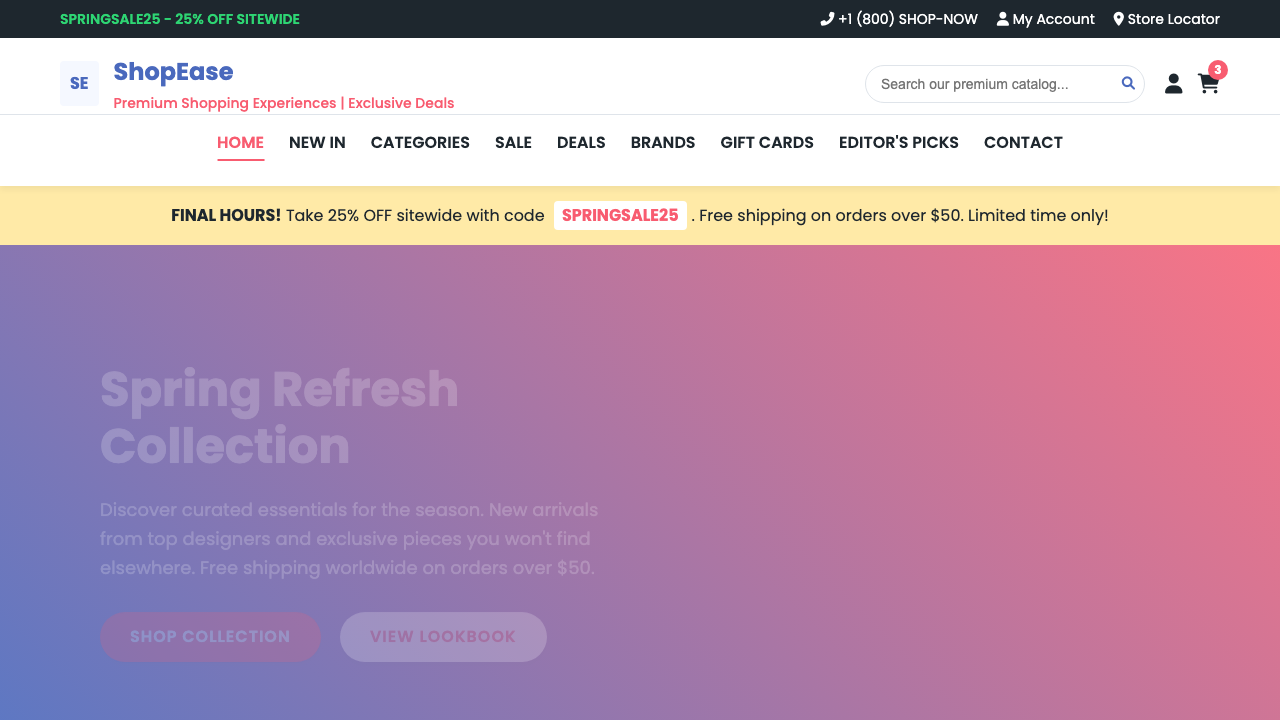The height and width of the screenshot is (720, 1280).
Task: Click the My Account person icon
Action: pos(1001,18)
